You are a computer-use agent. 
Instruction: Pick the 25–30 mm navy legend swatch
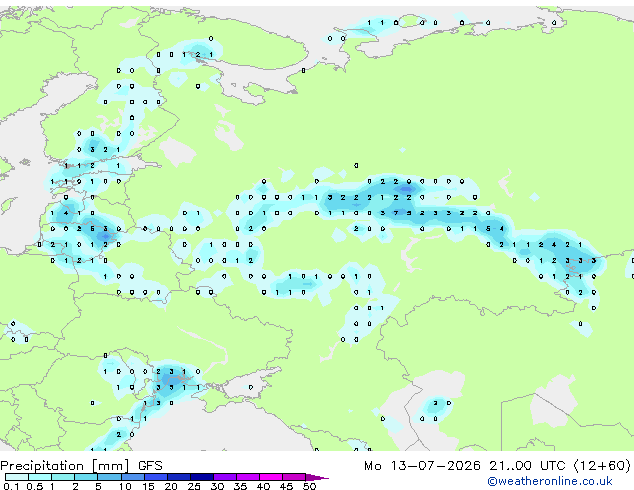[x=202, y=477]
